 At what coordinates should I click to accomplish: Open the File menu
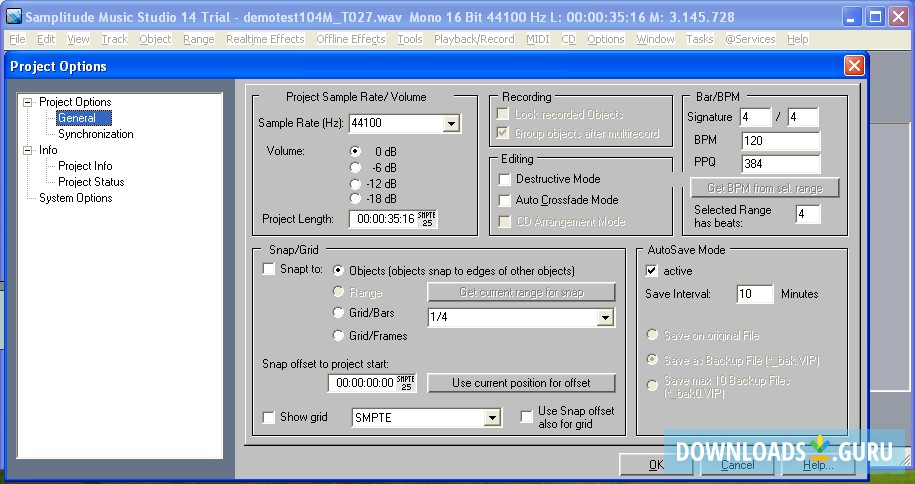[18, 39]
